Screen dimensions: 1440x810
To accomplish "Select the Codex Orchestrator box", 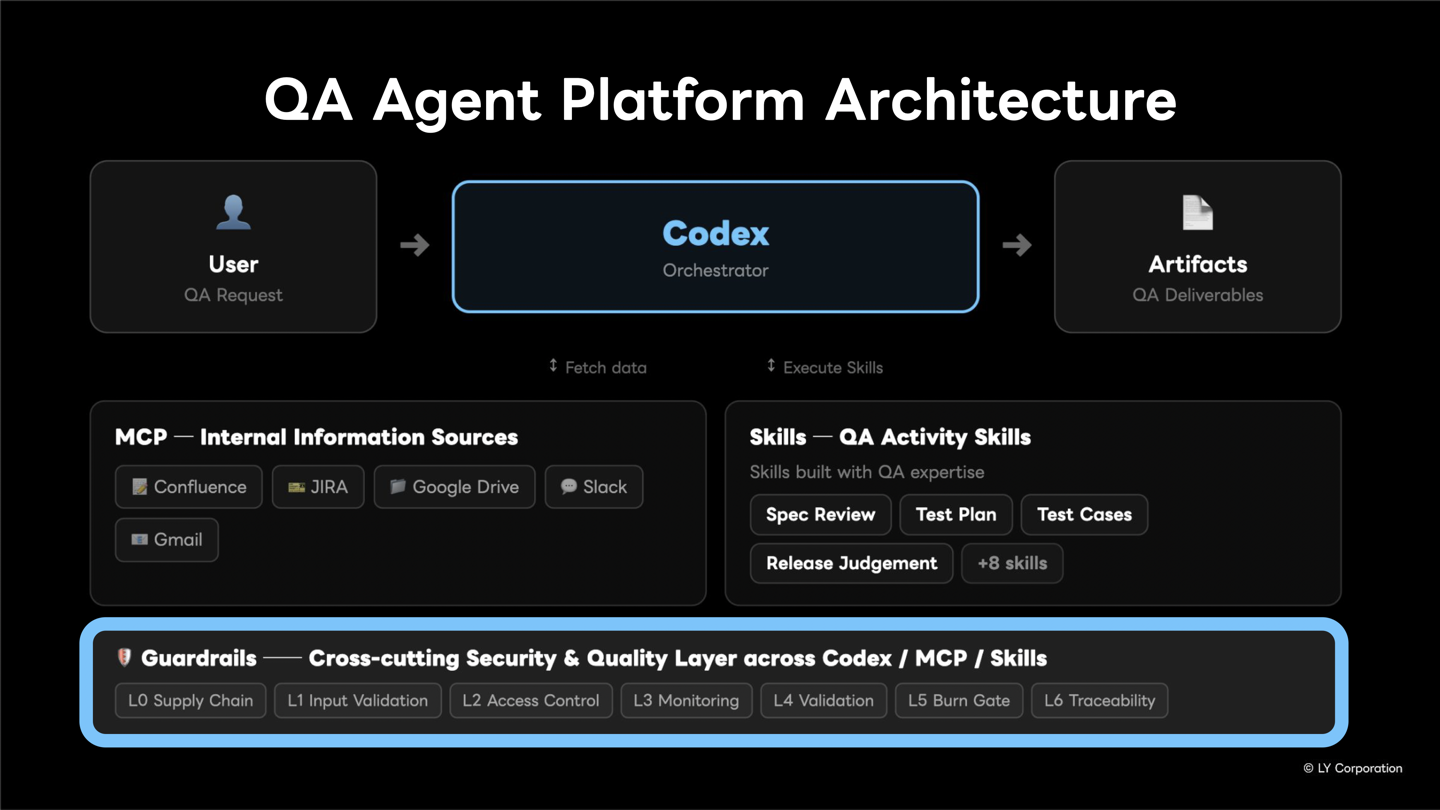I will pyautogui.click(x=715, y=247).
